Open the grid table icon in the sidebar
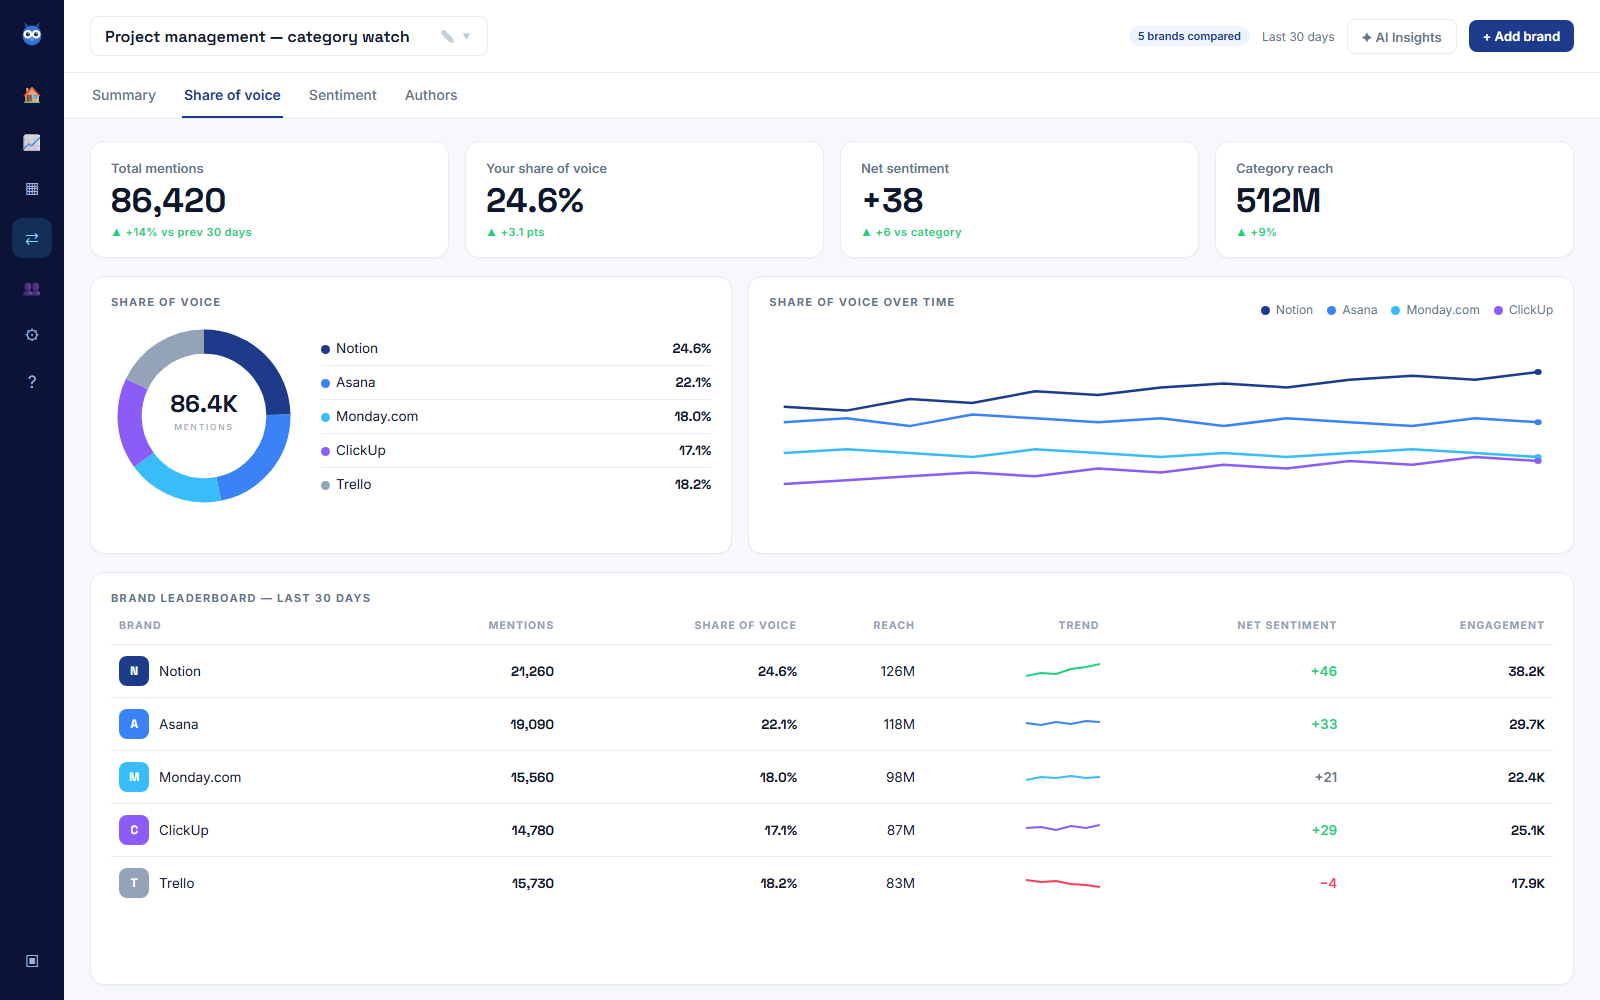The width and height of the screenshot is (1600, 1000). [x=32, y=189]
